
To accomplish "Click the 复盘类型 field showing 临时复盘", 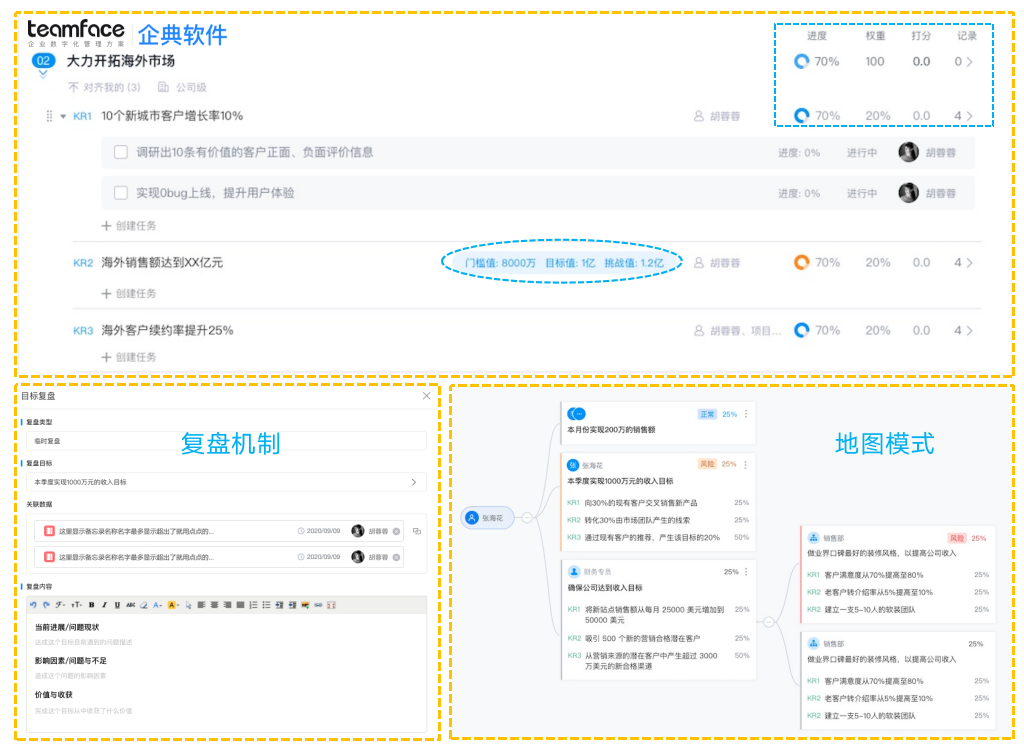I will click(x=224, y=440).
